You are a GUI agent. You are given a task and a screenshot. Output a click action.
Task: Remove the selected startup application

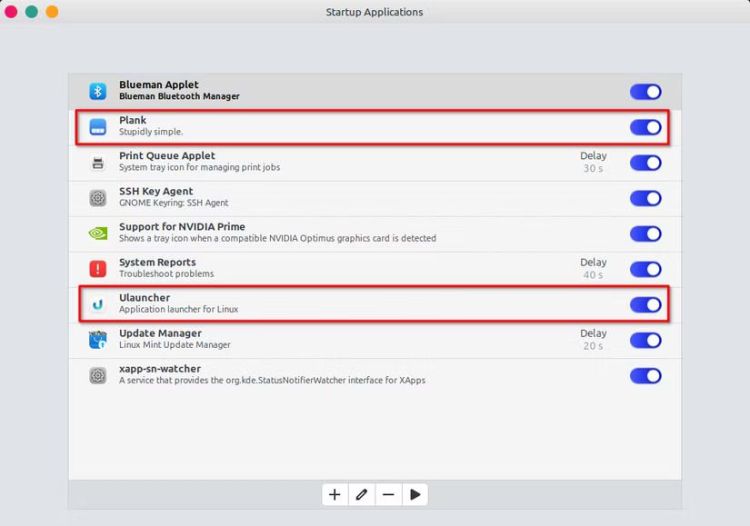tap(388, 494)
